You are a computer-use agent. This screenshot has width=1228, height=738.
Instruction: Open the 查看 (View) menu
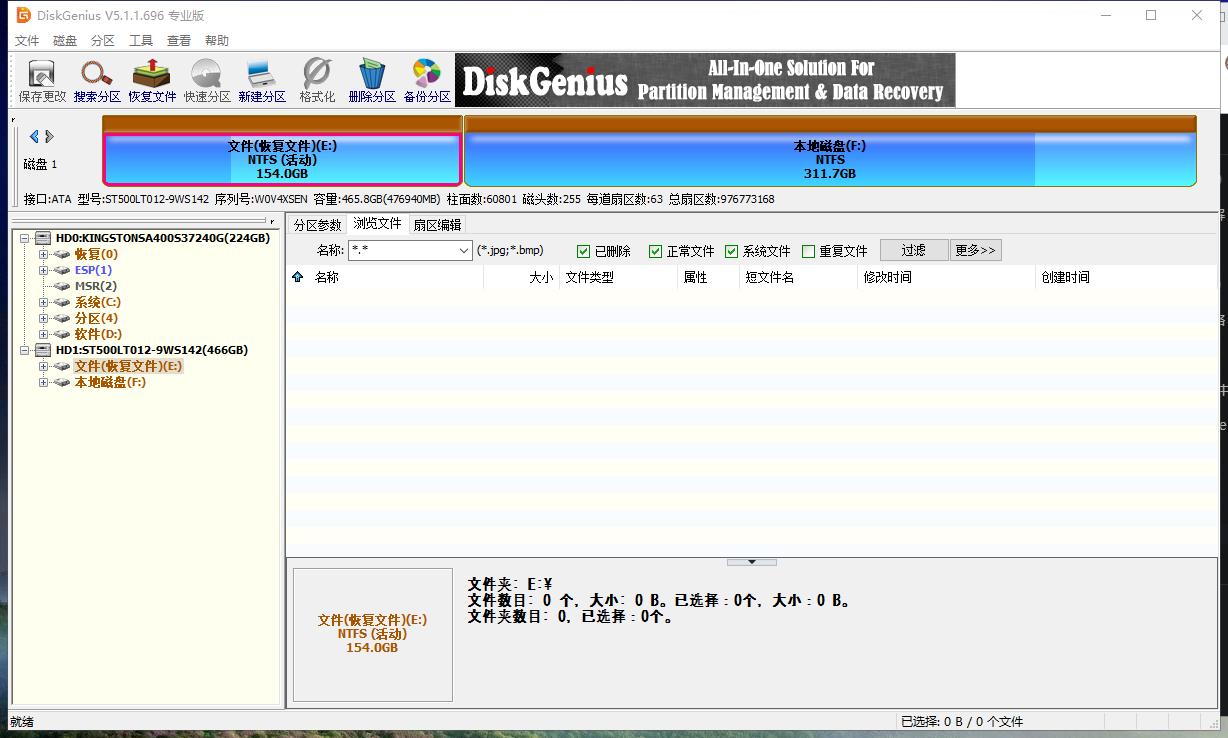click(x=179, y=41)
